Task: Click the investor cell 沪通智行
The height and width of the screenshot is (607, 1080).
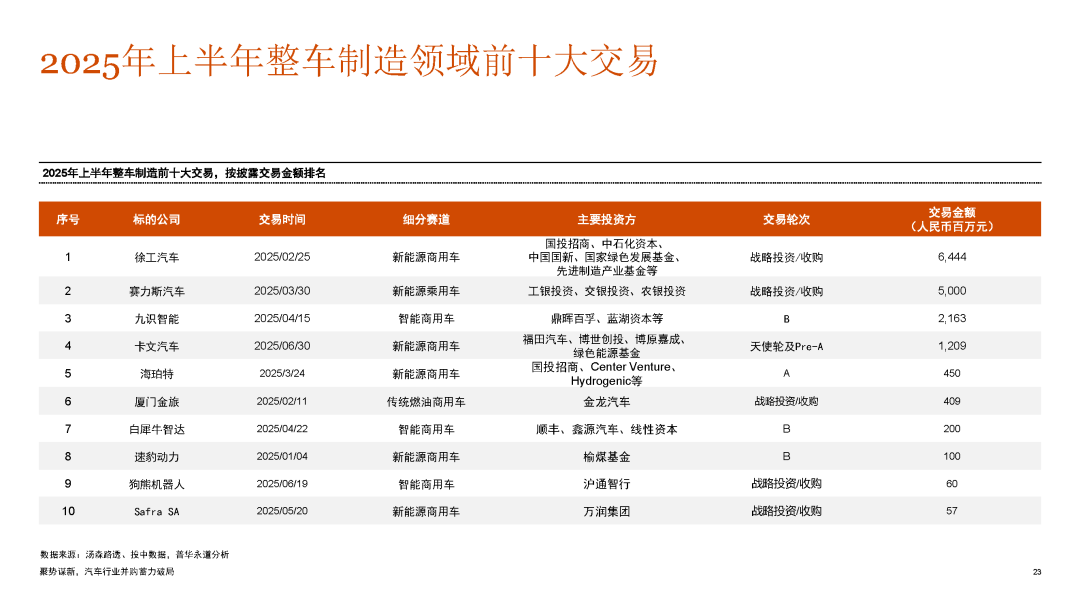Action: pyautogui.click(x=606, y=484)
